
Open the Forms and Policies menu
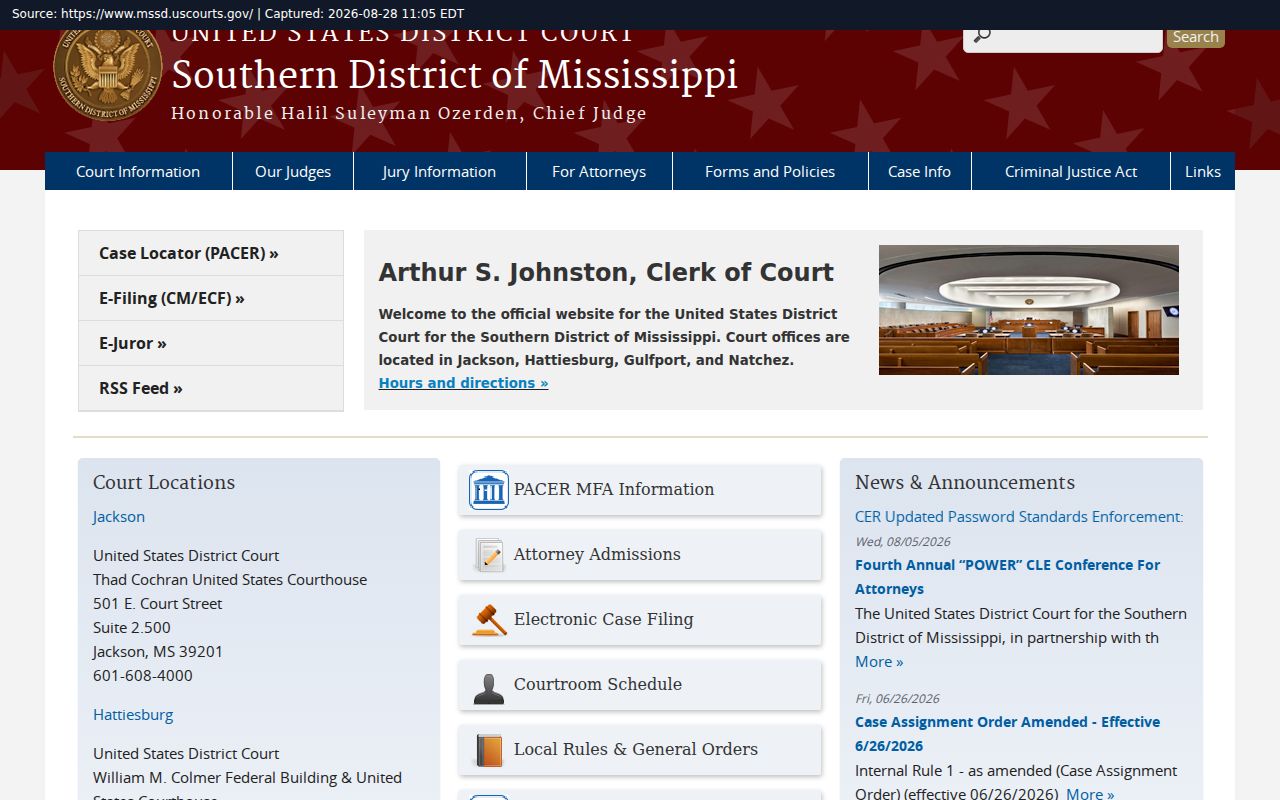click(770, 171)
